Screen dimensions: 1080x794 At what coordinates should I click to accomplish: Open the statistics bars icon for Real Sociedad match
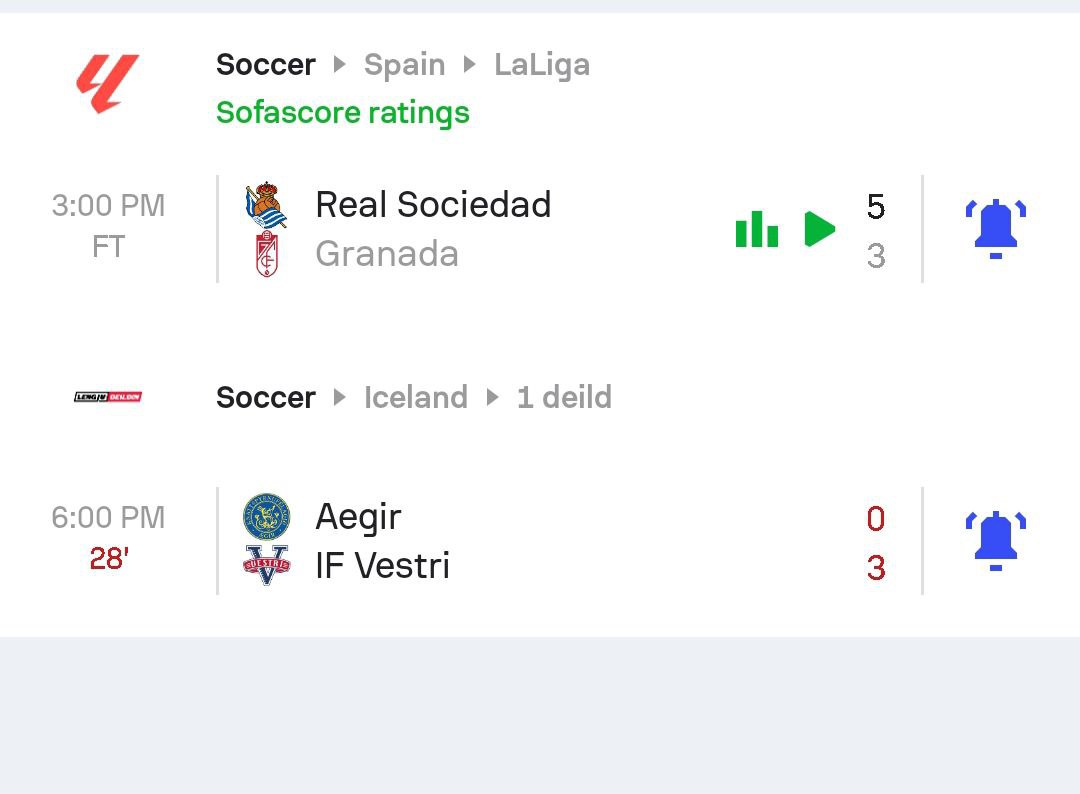point(757,229)
